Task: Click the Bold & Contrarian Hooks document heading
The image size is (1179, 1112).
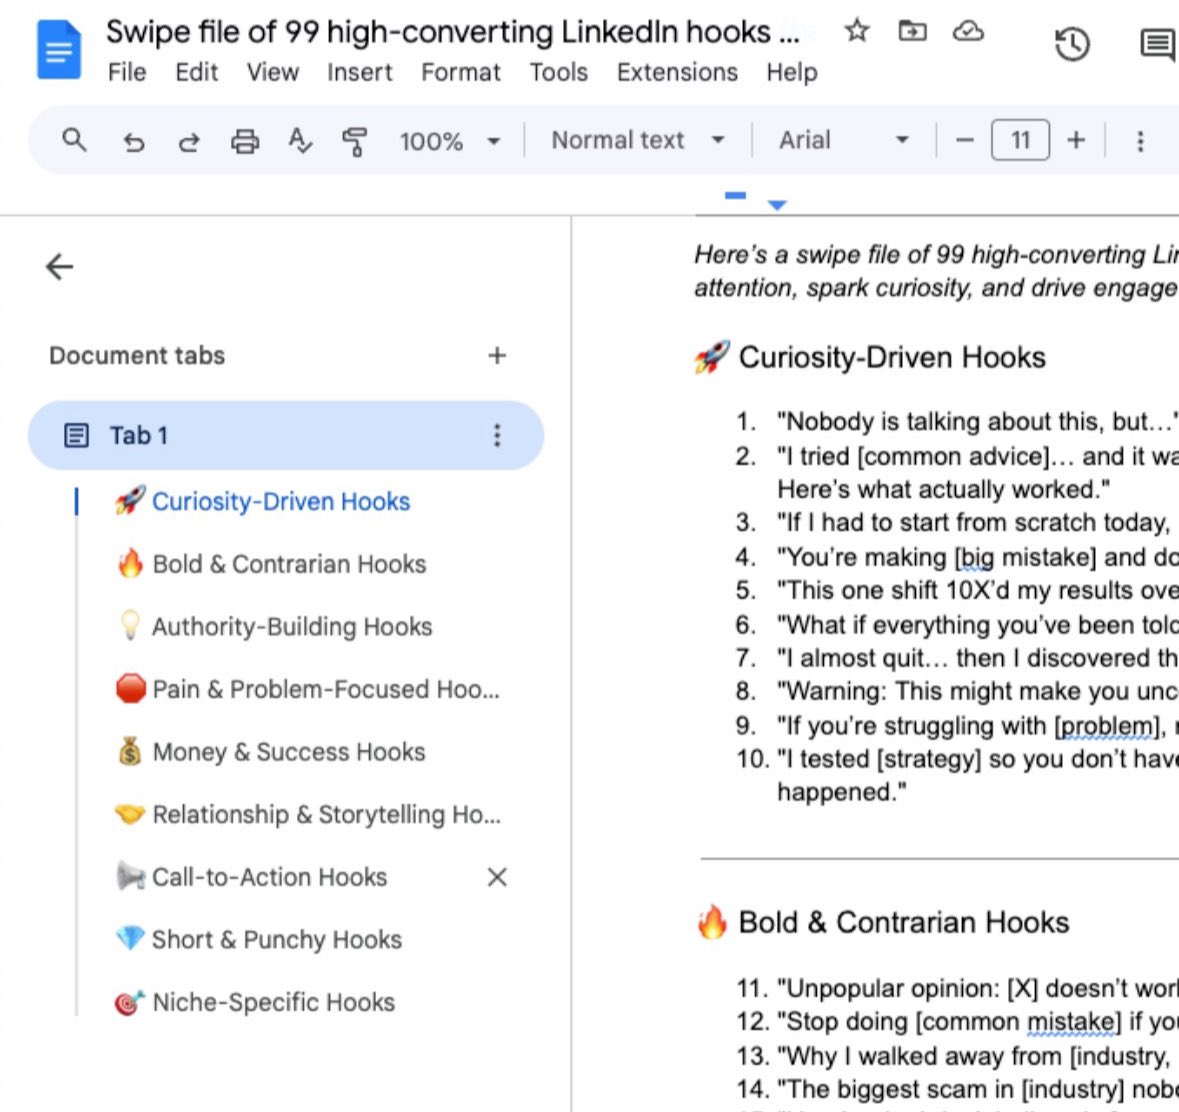Action: click(x=904, y=923)
